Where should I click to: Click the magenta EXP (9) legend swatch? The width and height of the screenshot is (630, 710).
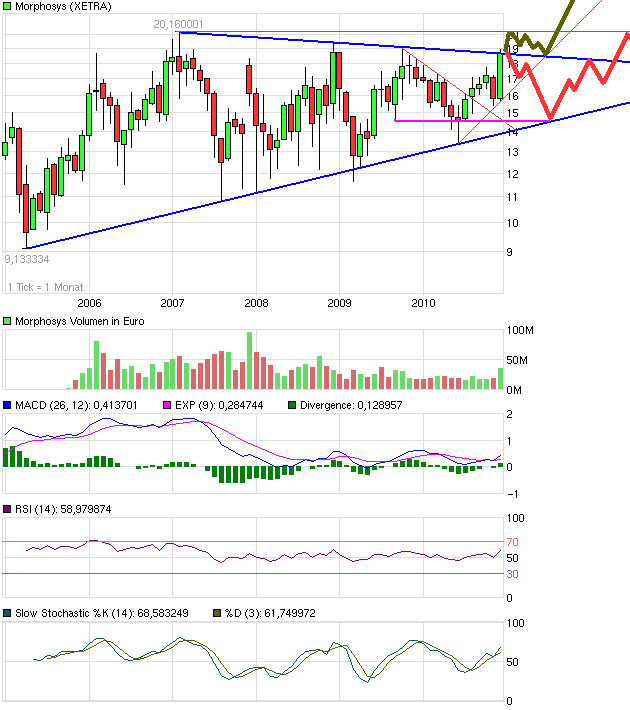click(167, 405)
